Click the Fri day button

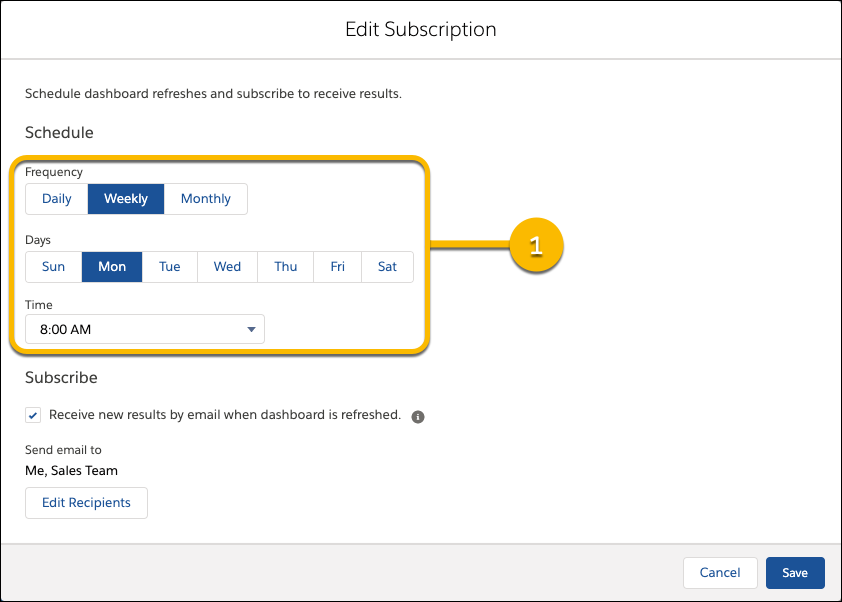click(338, 267)
